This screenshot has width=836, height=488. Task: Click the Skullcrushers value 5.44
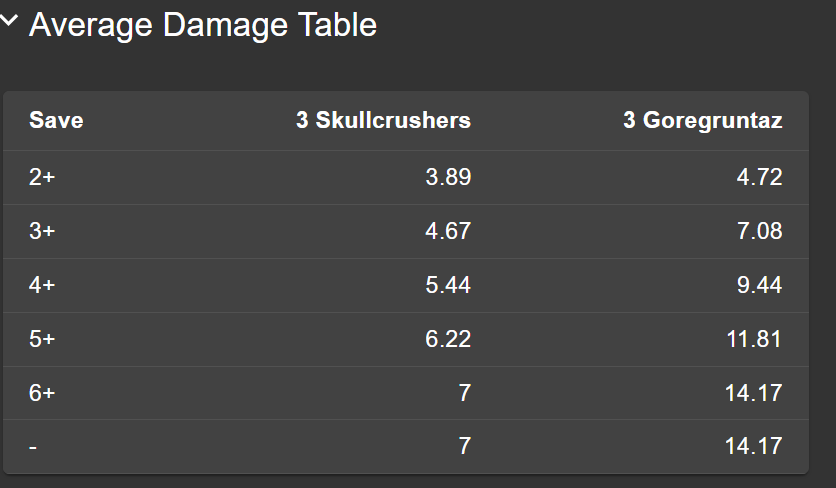click(447, 286)
